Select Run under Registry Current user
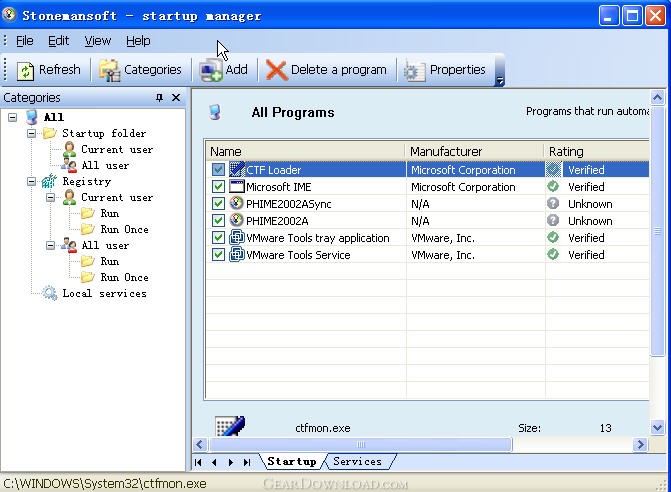The width and height of the screenshot is (671, 492). point(110,213)
